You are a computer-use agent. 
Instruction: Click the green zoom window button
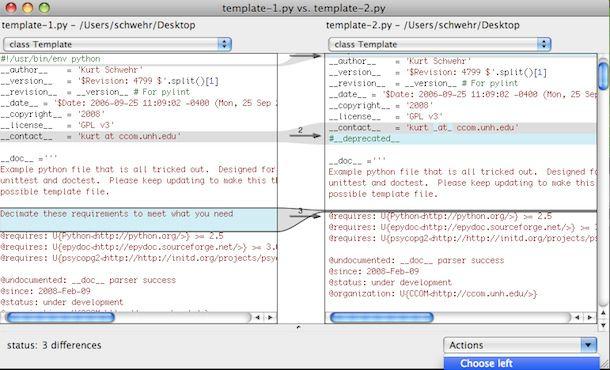pos(44,7)
